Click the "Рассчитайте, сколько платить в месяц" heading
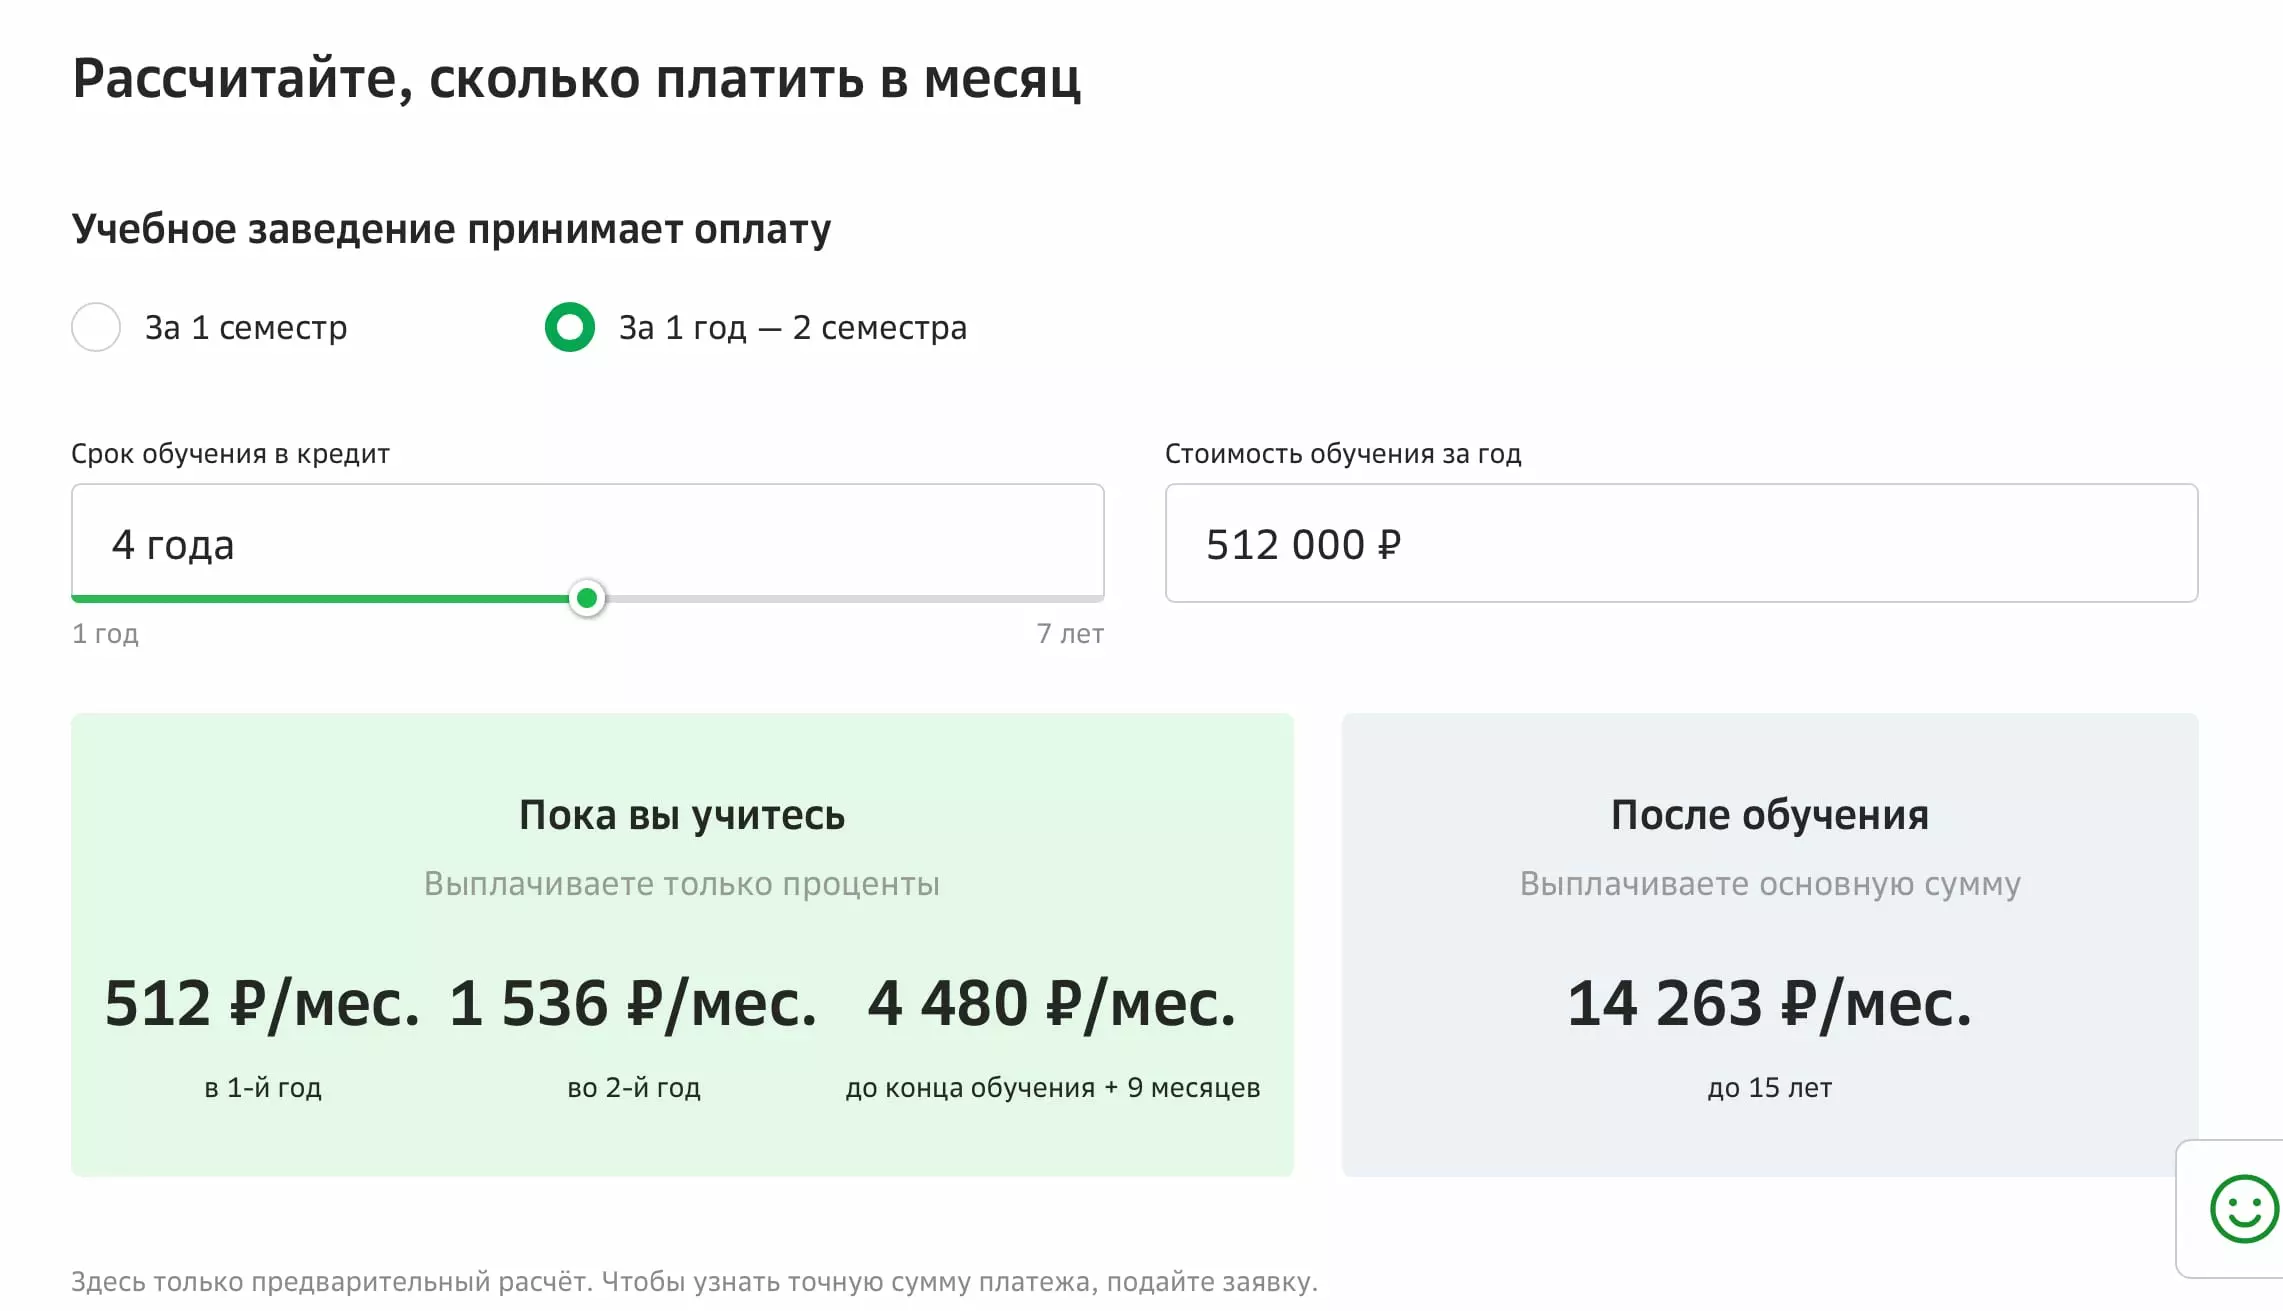2283x1311 pixels. click(x=576, y=78)
